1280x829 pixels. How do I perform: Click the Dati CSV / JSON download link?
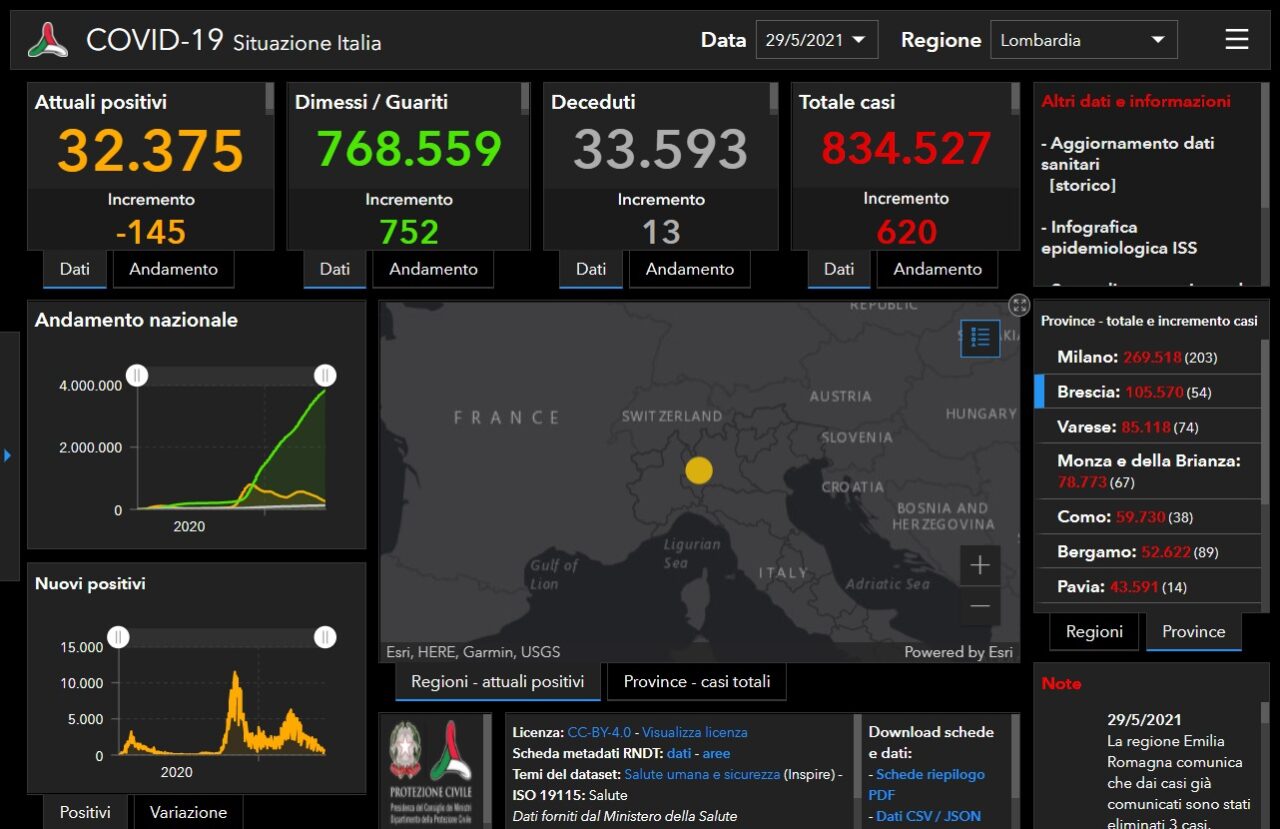click(928, 816)
